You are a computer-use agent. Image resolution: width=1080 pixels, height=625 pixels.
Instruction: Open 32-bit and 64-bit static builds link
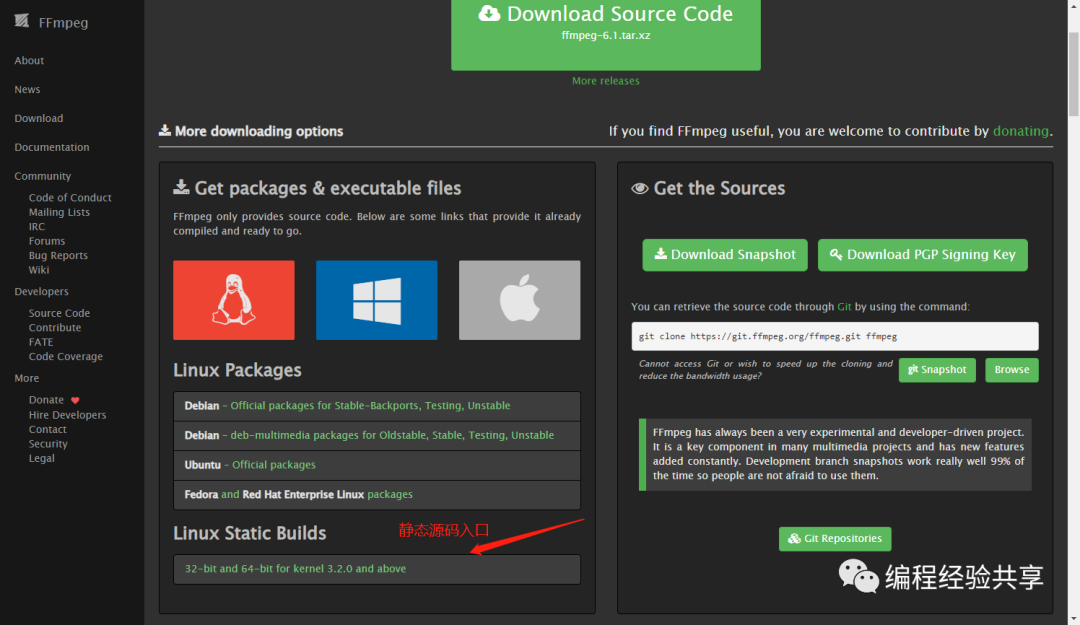click(295, 569)
